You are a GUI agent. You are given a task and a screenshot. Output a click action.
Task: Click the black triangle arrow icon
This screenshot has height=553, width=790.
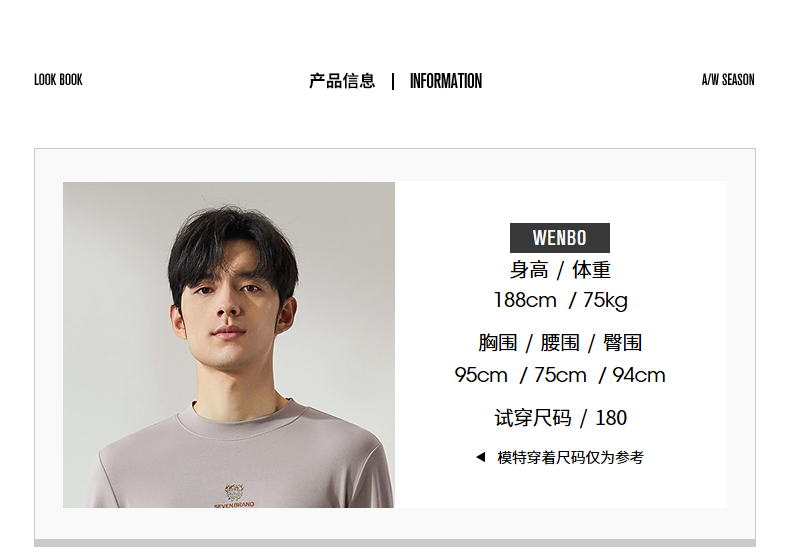[481, 457]
